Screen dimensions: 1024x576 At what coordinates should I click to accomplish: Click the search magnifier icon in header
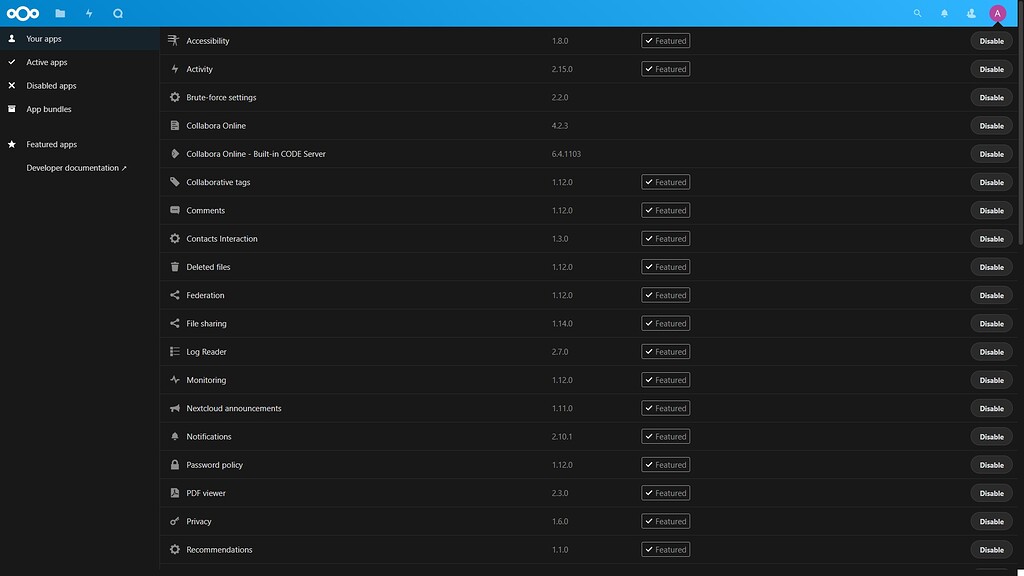[x=918, y=14]
